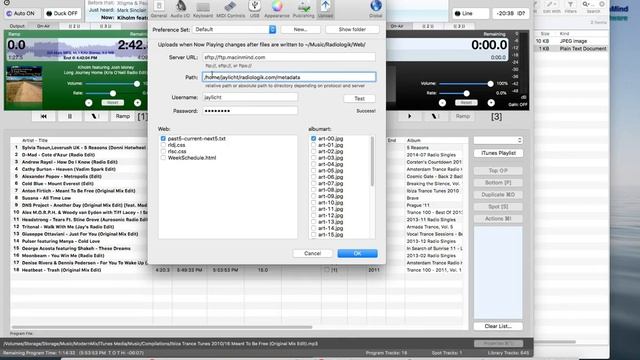Open the Appearance color wheel pane
The height and width of the screenshot is (360, 640).
[x=277, y=9]
